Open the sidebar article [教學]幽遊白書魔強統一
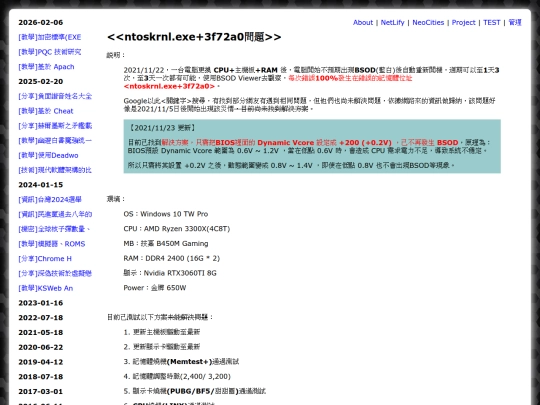Viewport: 540px width, 405px height. 55,141
